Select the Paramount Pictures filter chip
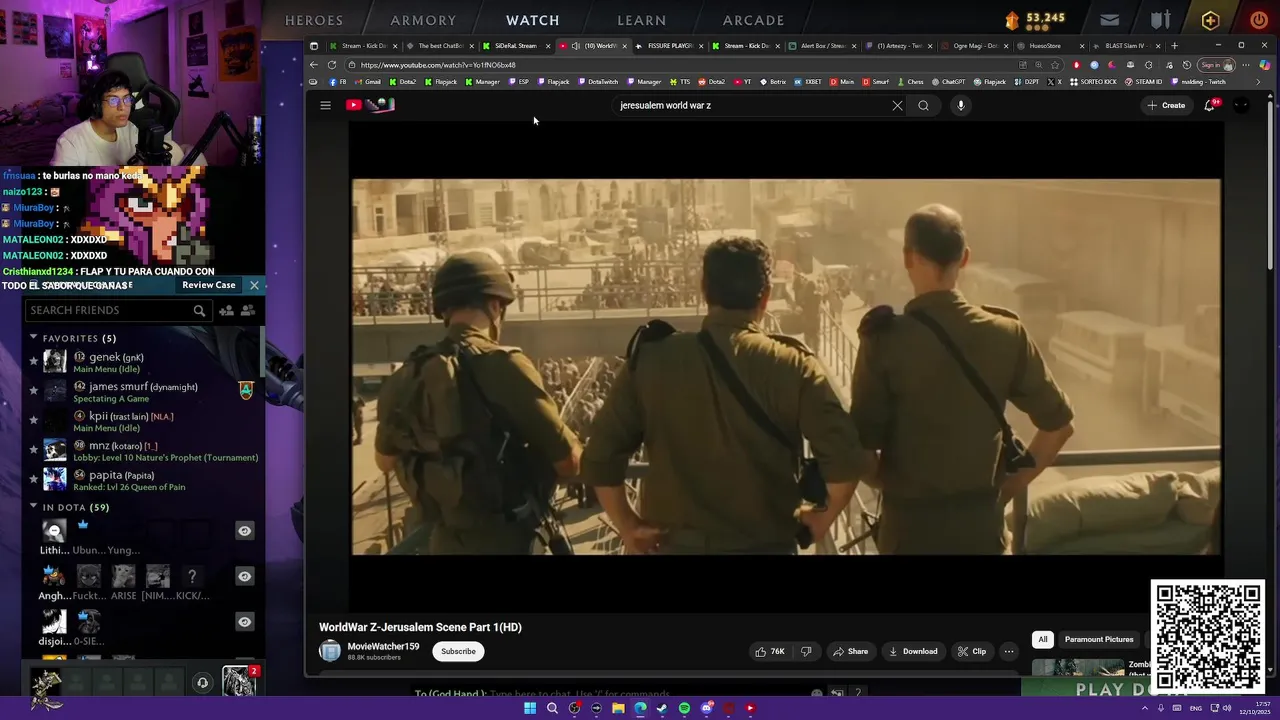This screenshot has width=1280, height=720. pos(1099,639)
